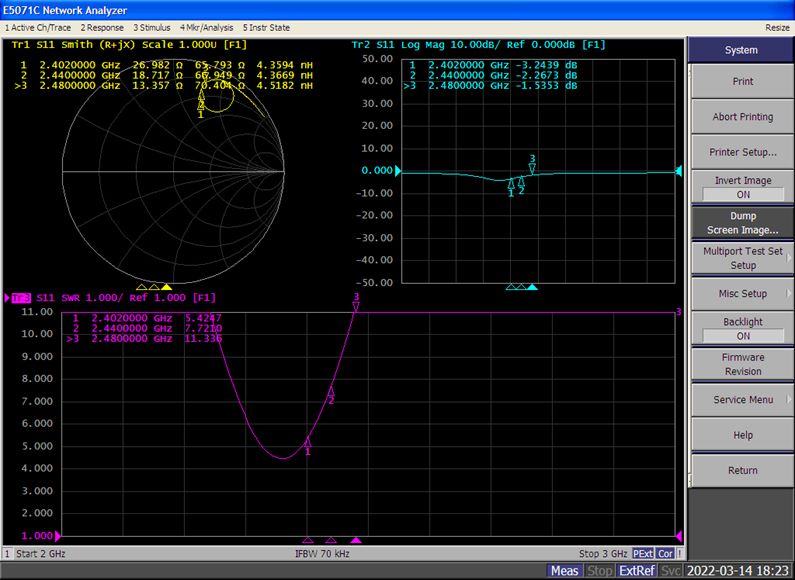Image resolution: width=795 pixels, height=580 pixels.
Task: Click SWR marker 3 readout 11.336
Action: (x=203, y=339)
